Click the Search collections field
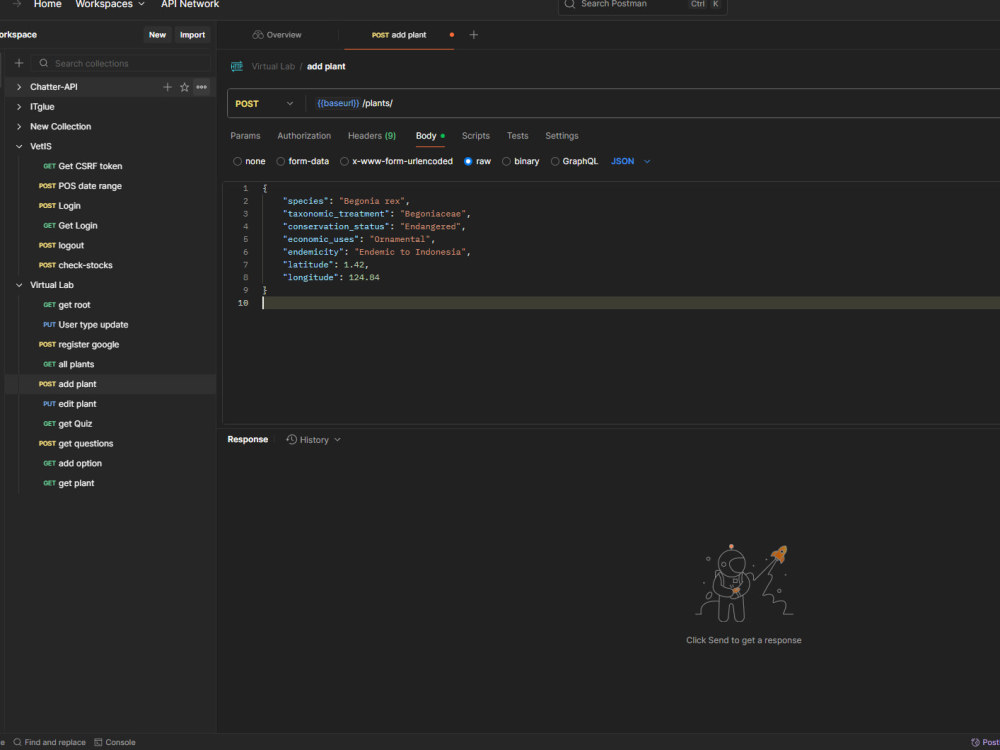 point(121,63)
